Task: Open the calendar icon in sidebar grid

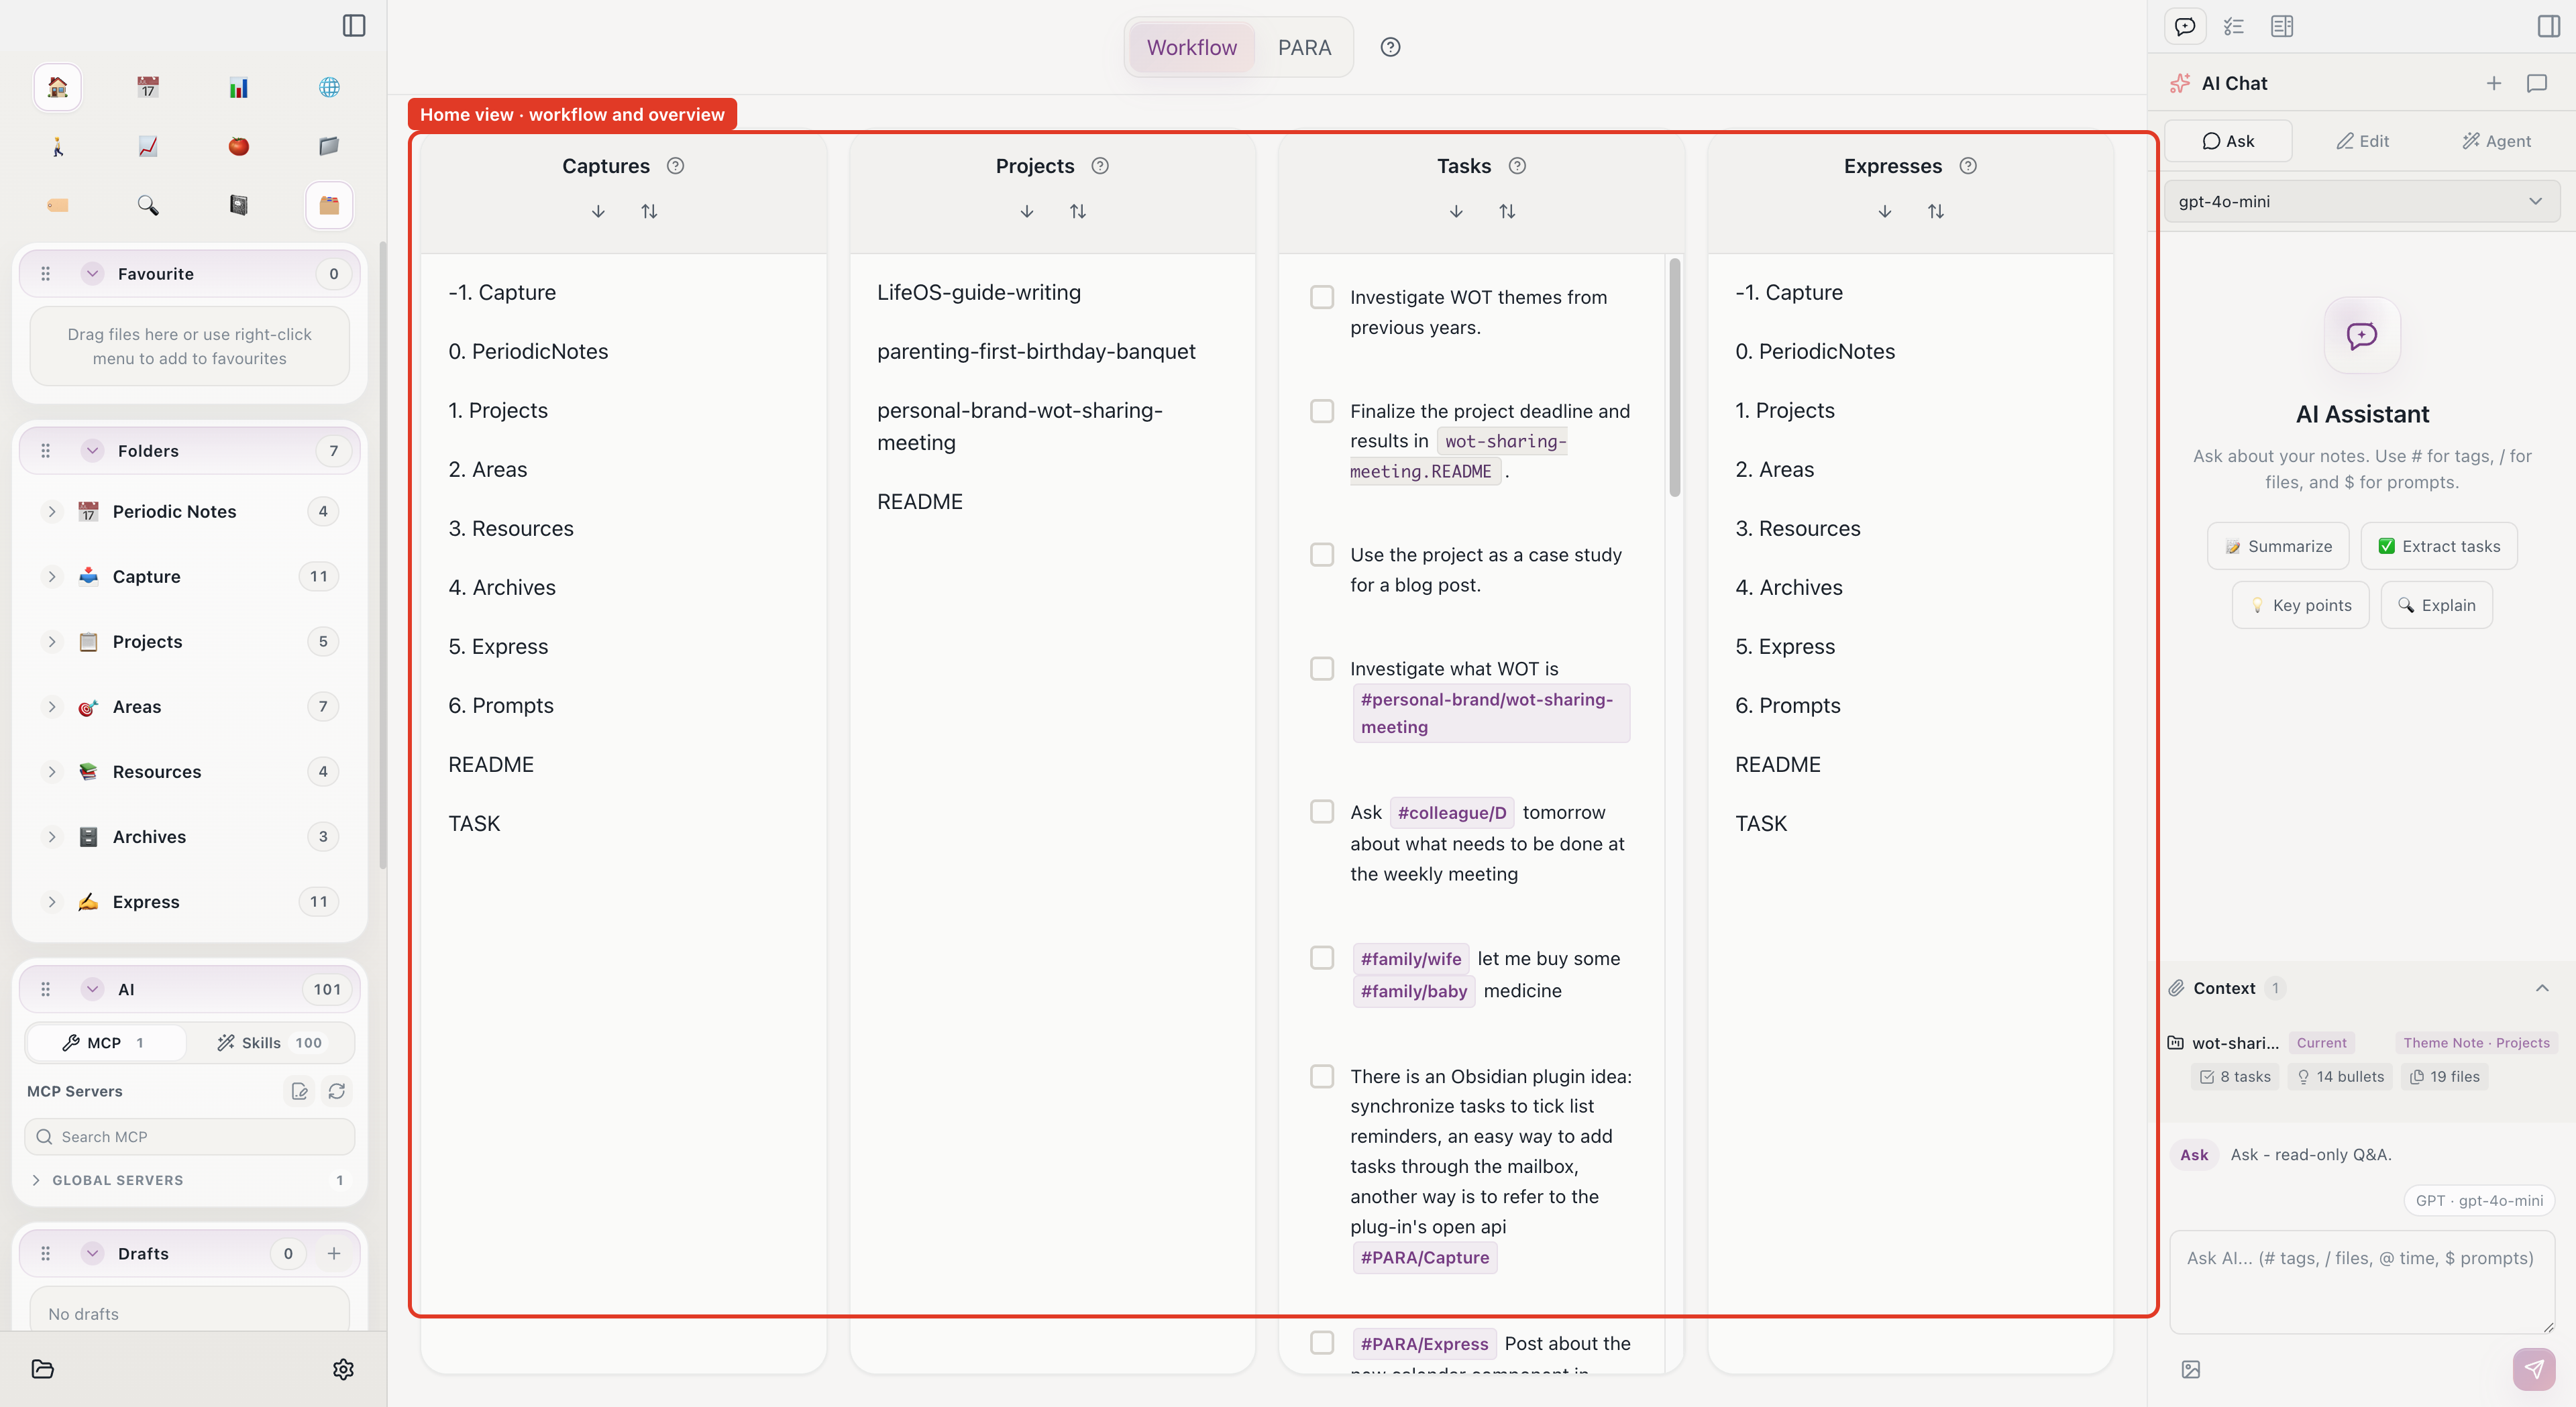Action: pos(148,87)
